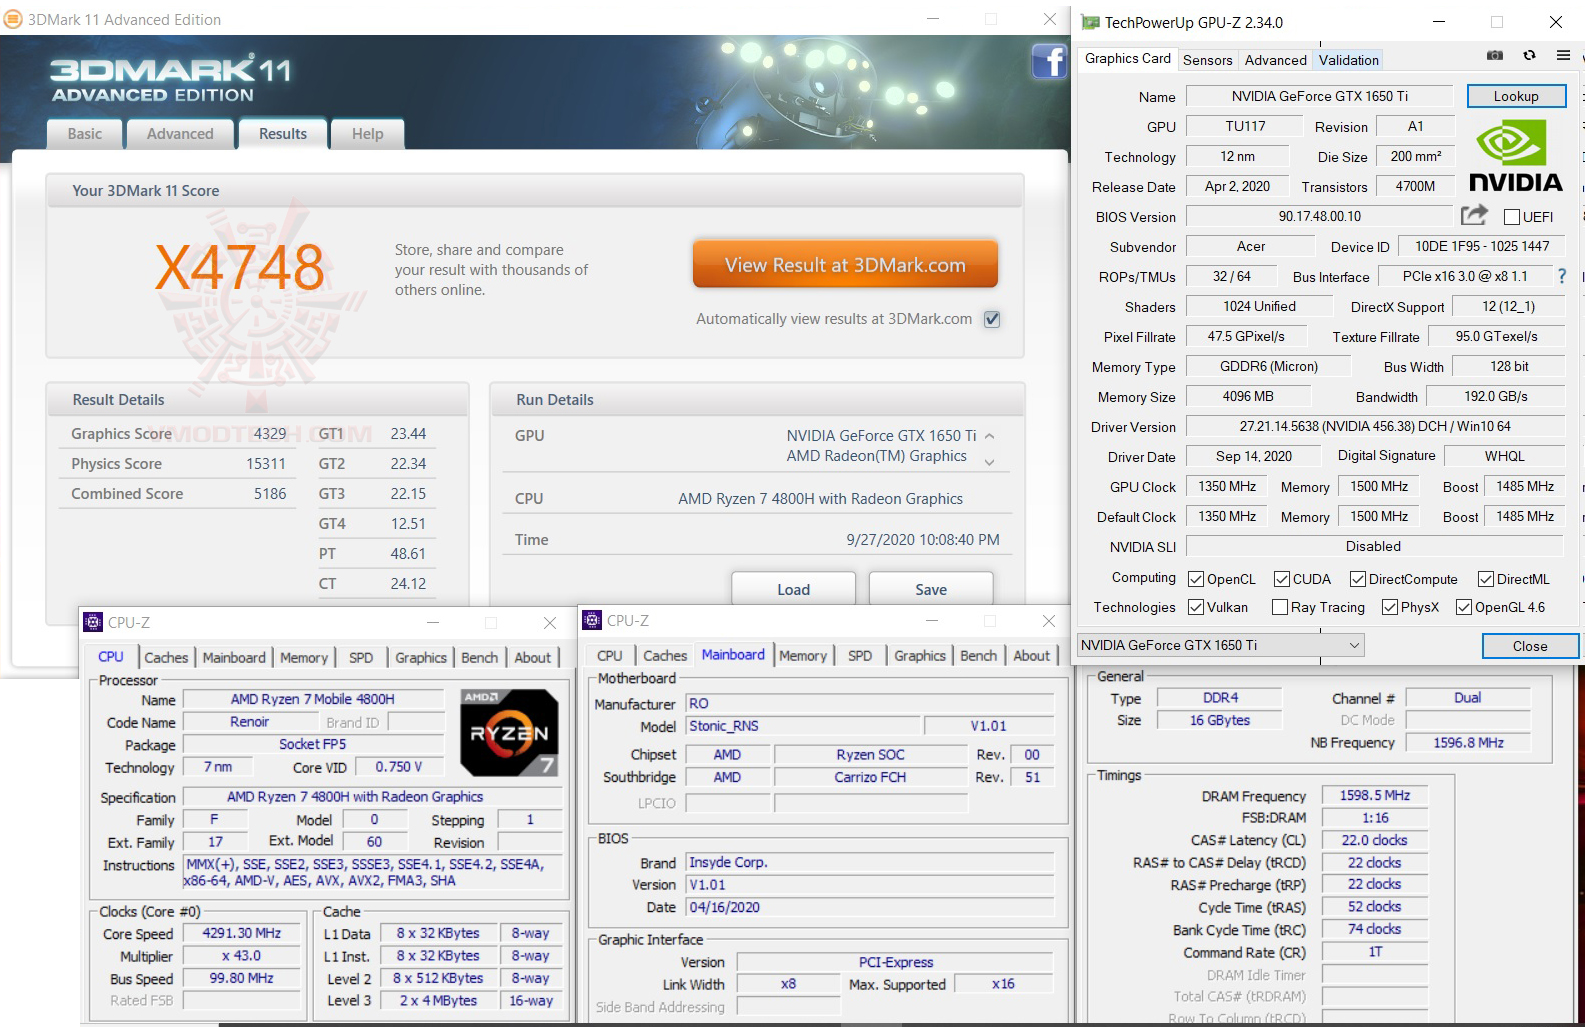Click the Load button in 3DMark

tap(794, 589)
